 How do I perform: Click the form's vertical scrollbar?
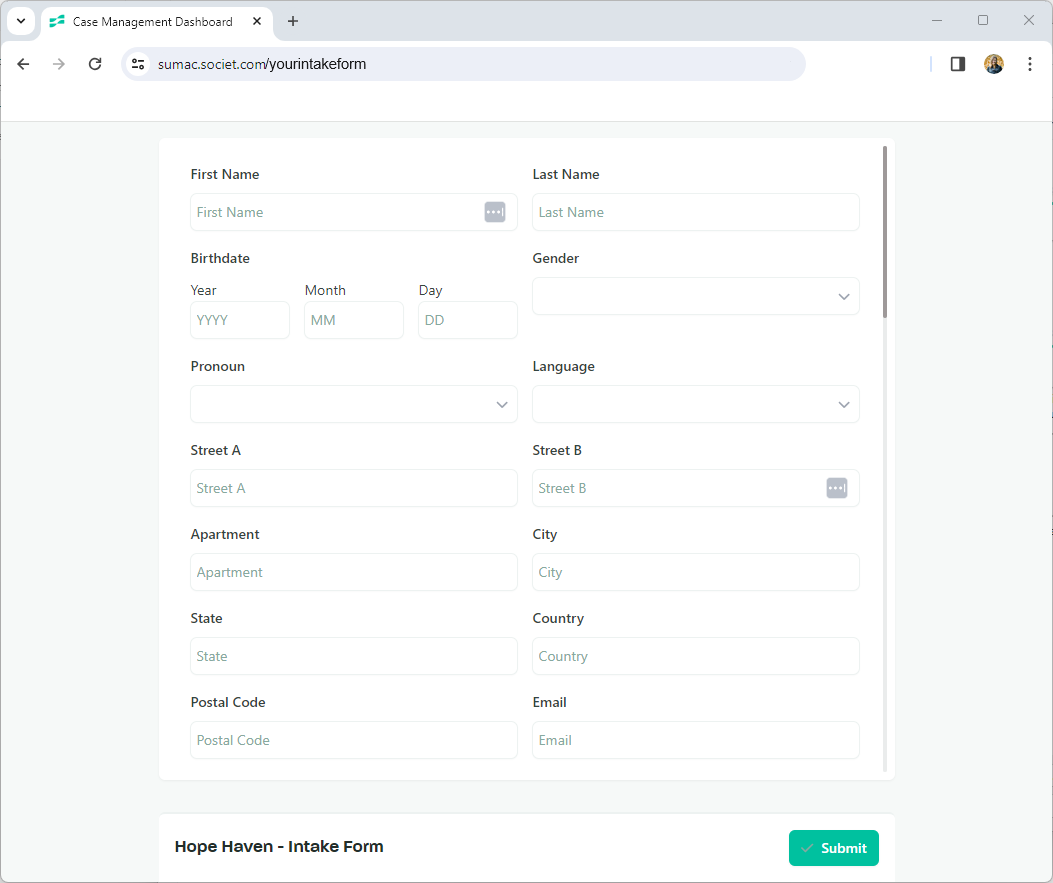pos(884,232)
